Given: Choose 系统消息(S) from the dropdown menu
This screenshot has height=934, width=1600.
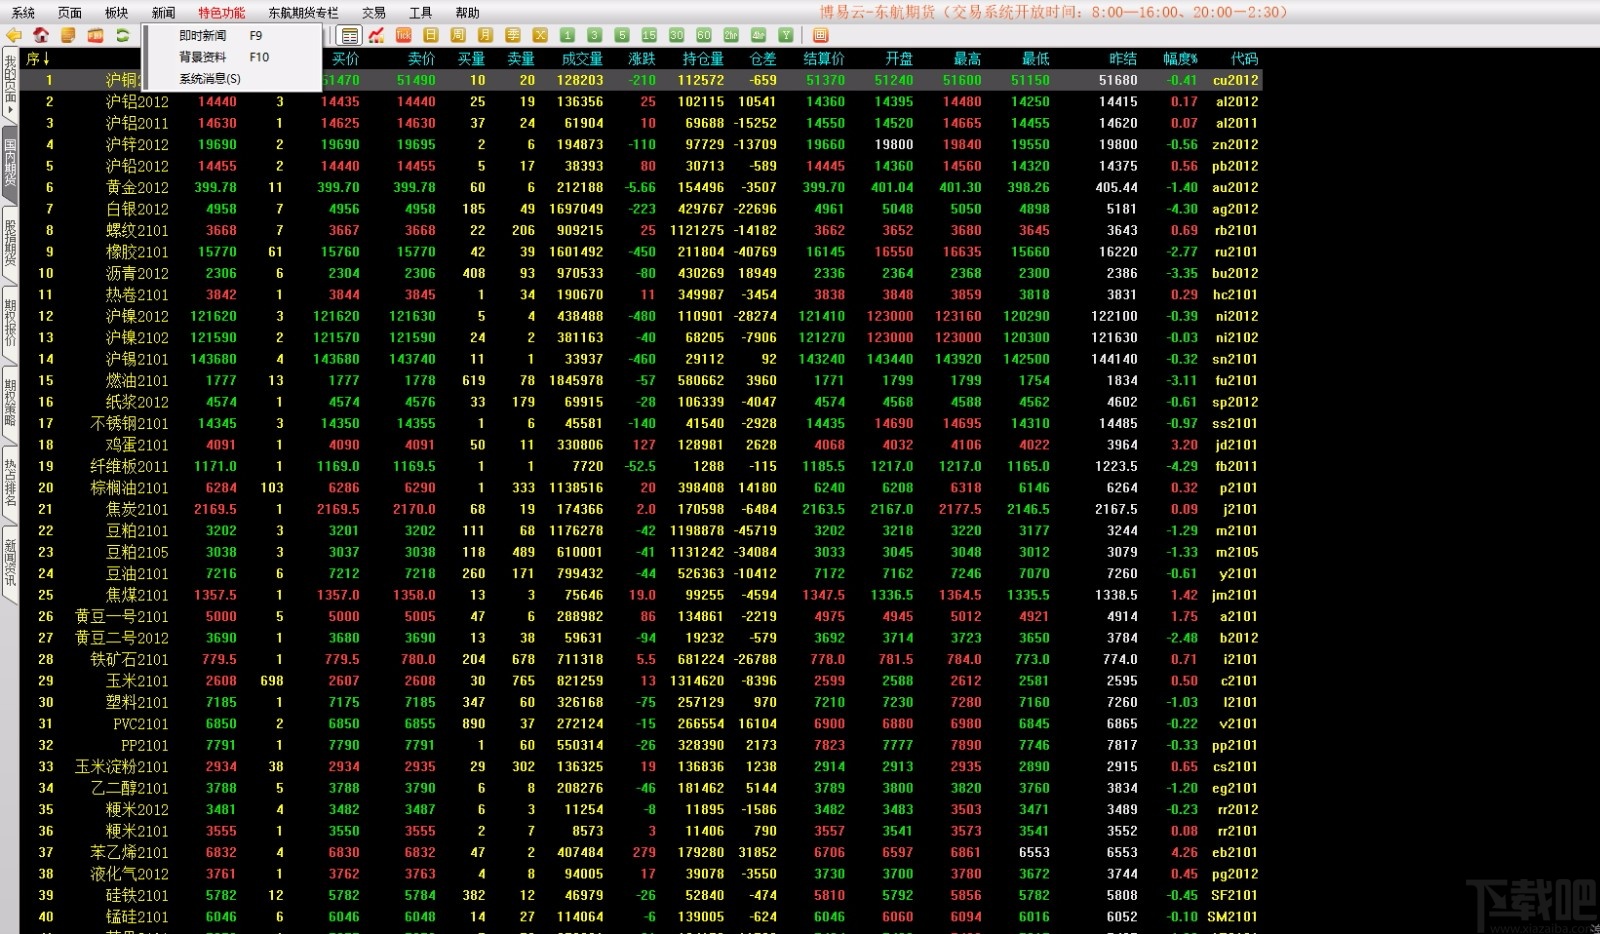Looking at the screenshot, I should [x=234, y=79].
